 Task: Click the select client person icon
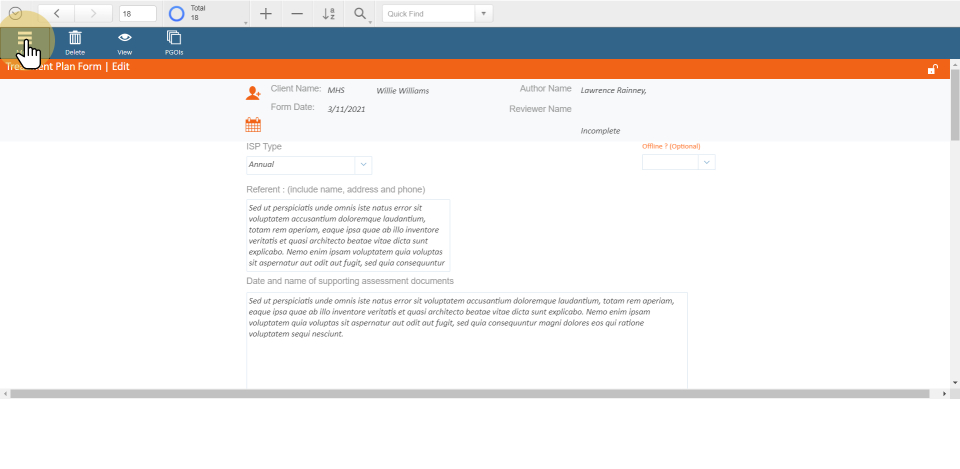click(x=253, y=93)
